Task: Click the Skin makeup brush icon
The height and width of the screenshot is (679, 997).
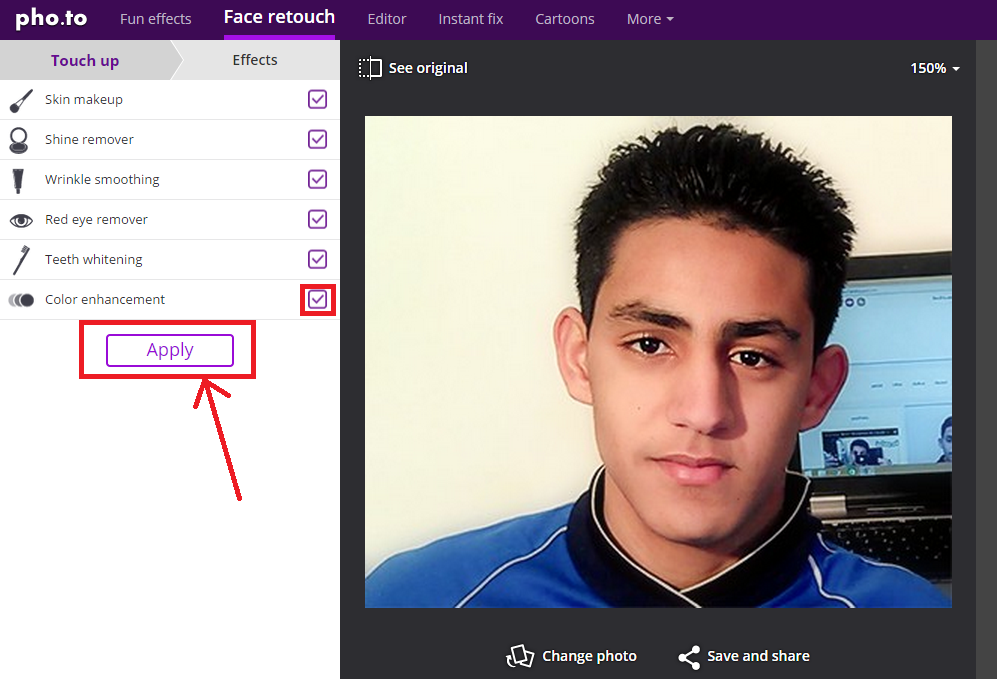Action: [21, 100]
